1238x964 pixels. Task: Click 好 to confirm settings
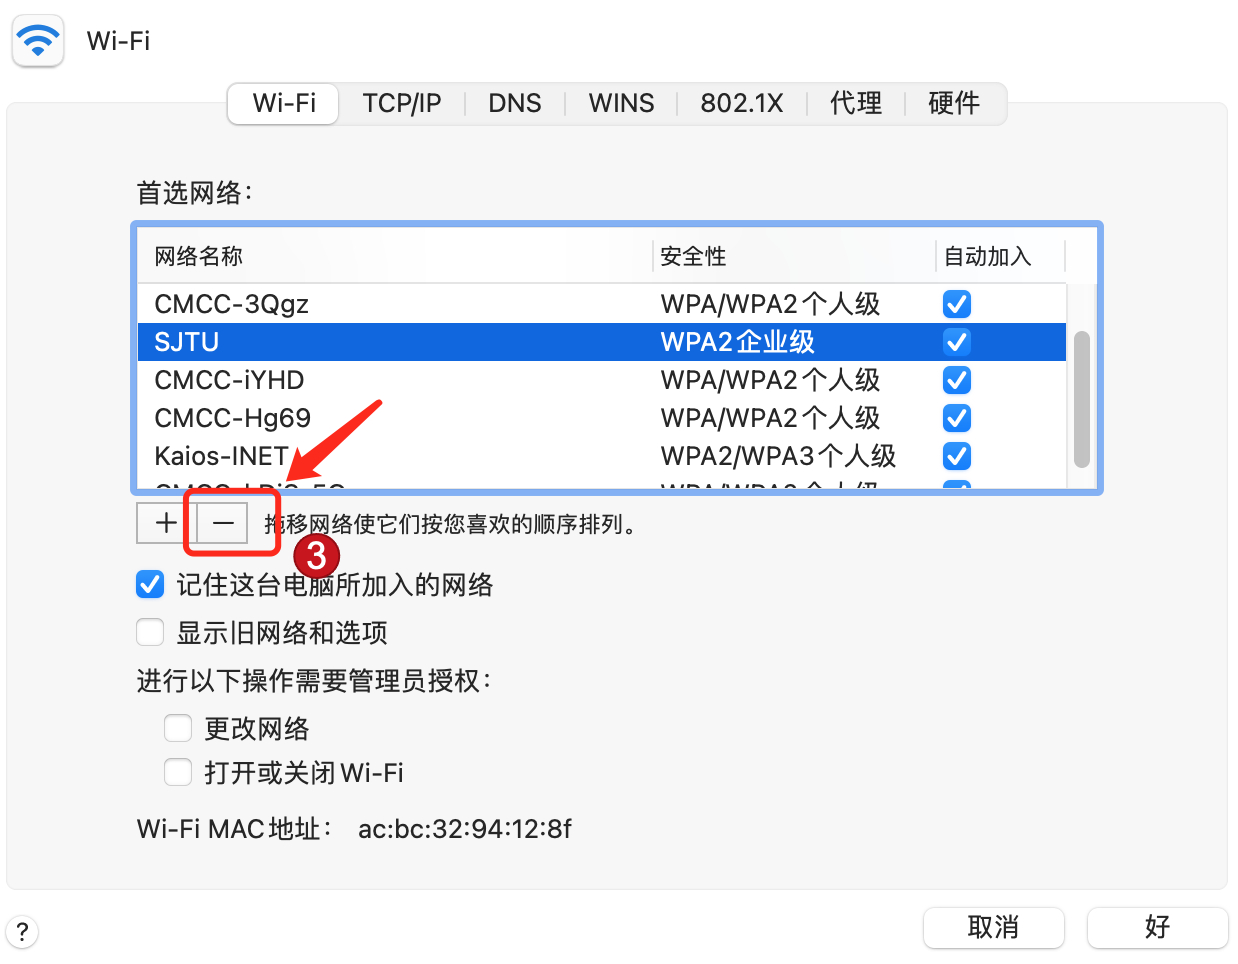coord(1157,928)
